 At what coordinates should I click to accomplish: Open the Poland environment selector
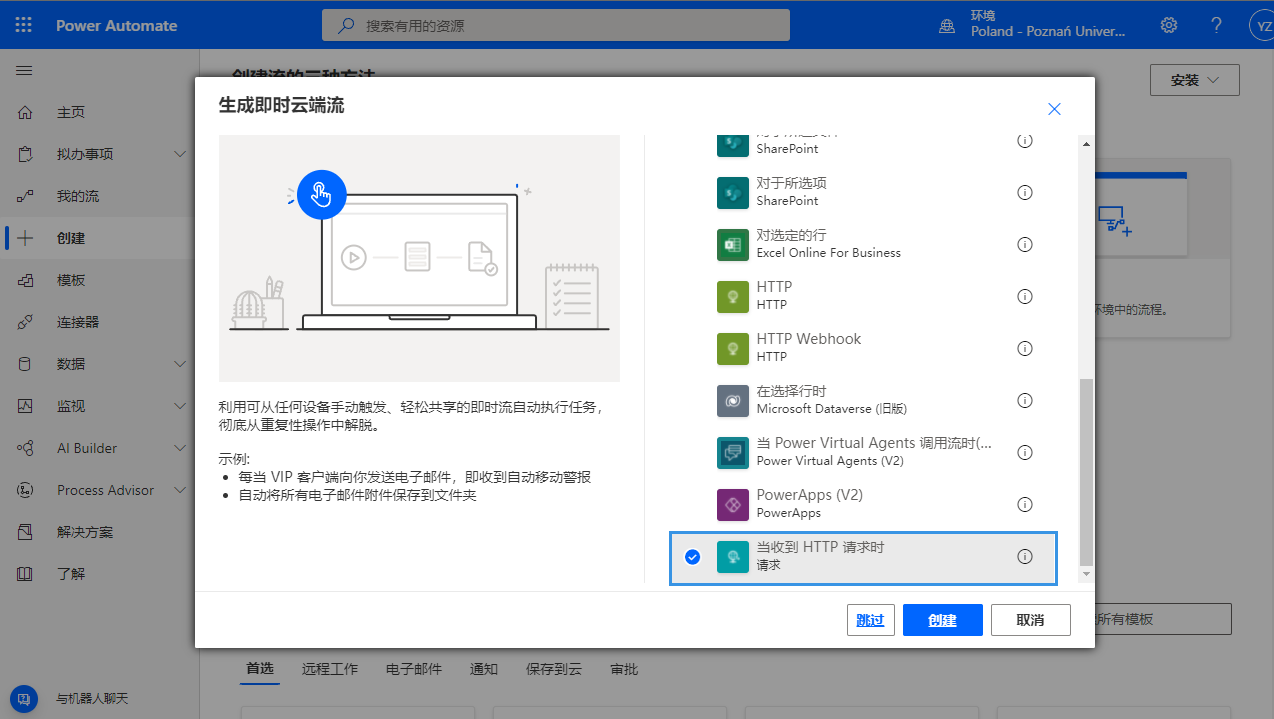pyautogui.click(x=1034, y=25)
